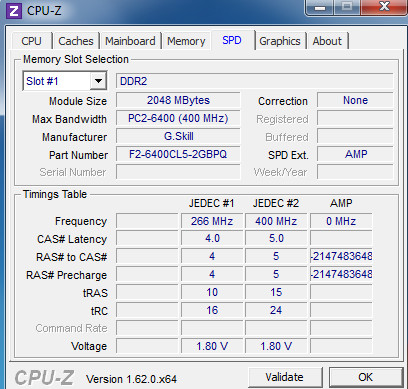The width and height of the screenshot is (408, 389).
Task: Click the empty Serial Number field
Action: pyautogui.click(x=178, y=172)
